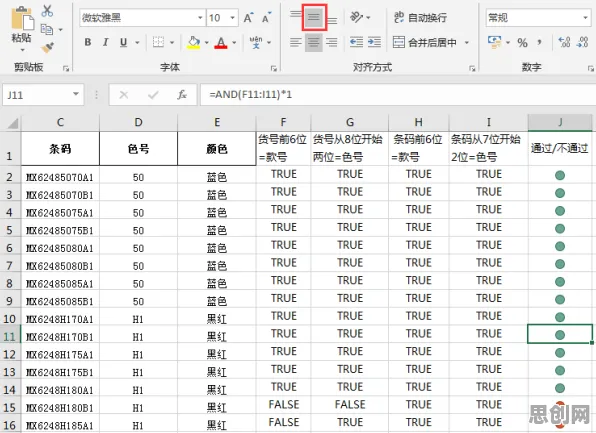Viewport: 596px width, 433px height.
Task: Apply Percent style icon
Action: (x=522, y=42)
